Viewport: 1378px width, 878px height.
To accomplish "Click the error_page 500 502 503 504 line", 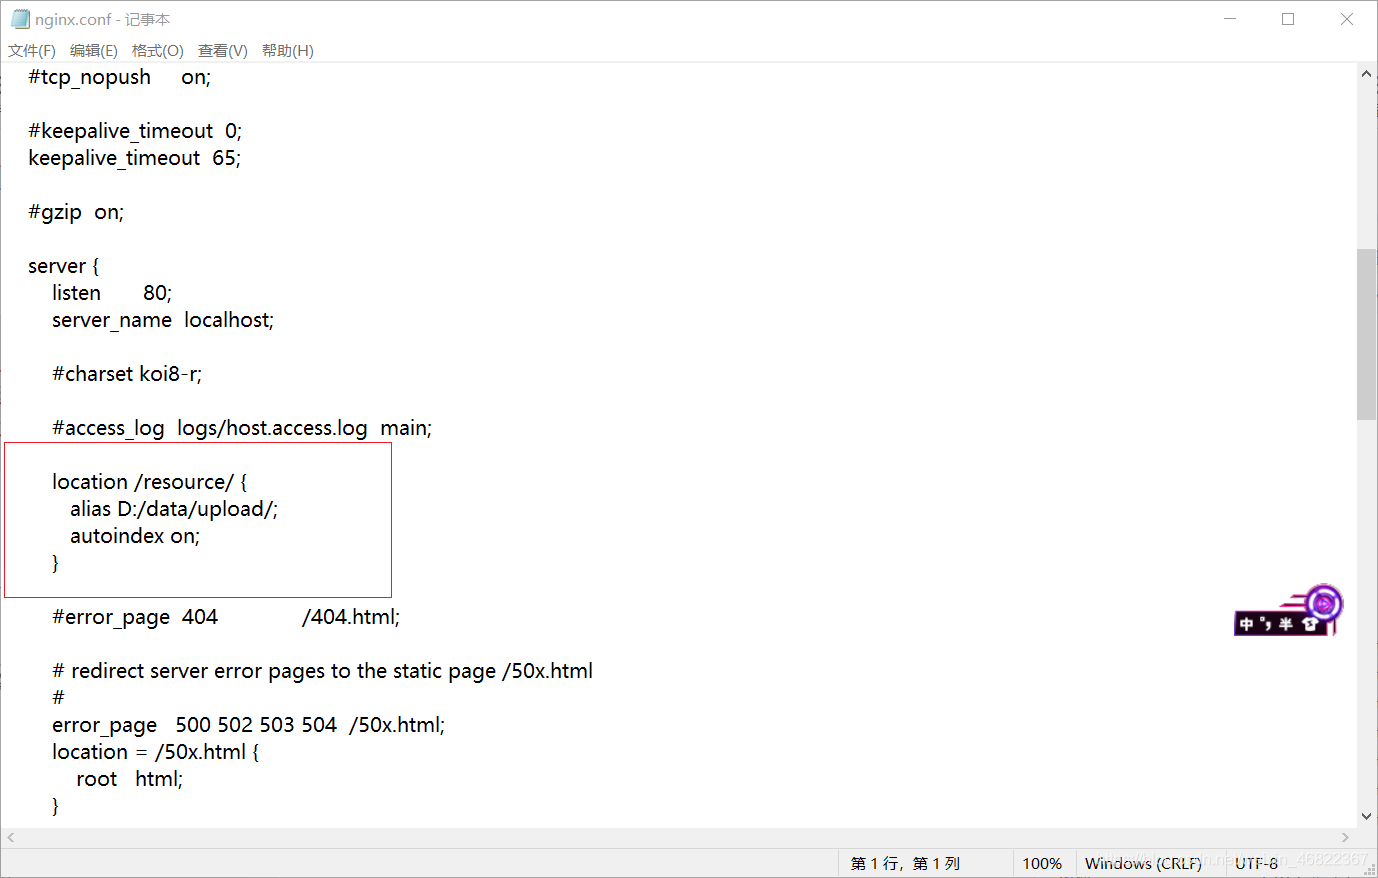I will click(249, 726).
